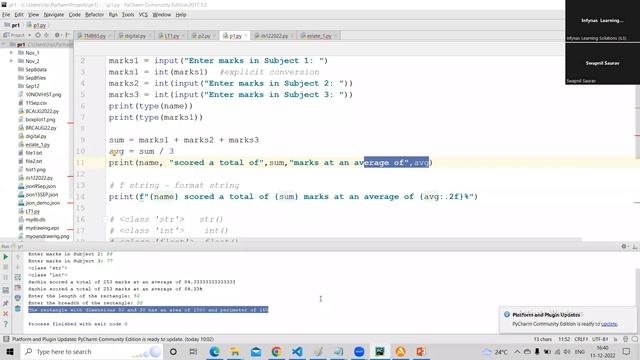Click p1.py in the breadcrumb bar

point(37,25)
